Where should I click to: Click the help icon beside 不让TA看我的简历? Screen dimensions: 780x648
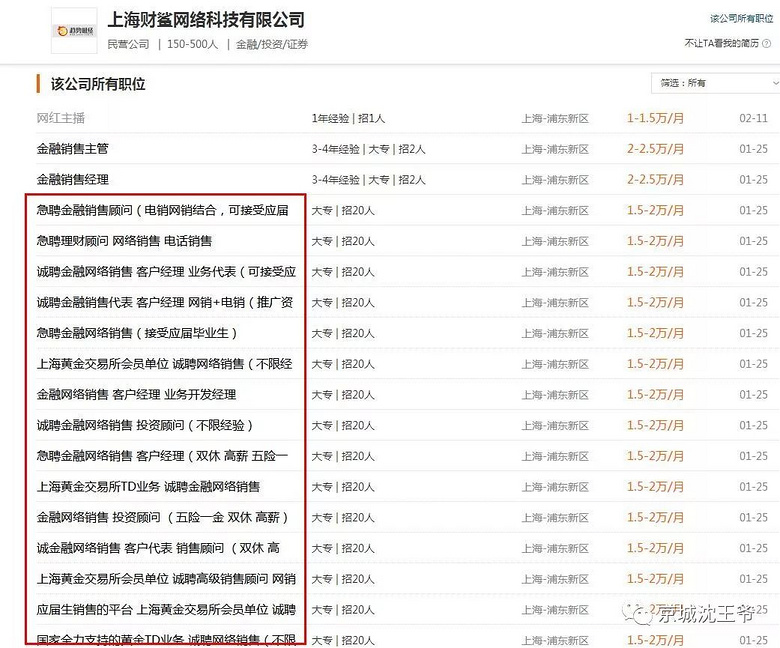[767, 44]
